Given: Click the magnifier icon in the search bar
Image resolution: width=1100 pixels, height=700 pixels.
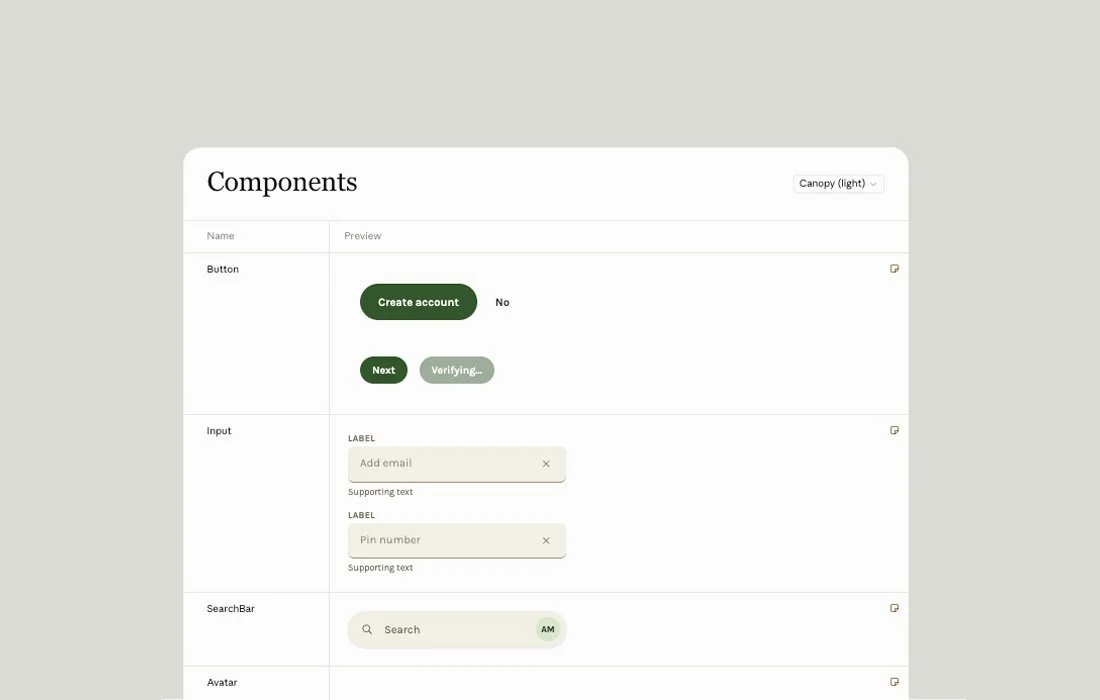Looking at the screenshot, I should [x=367, y=629].
